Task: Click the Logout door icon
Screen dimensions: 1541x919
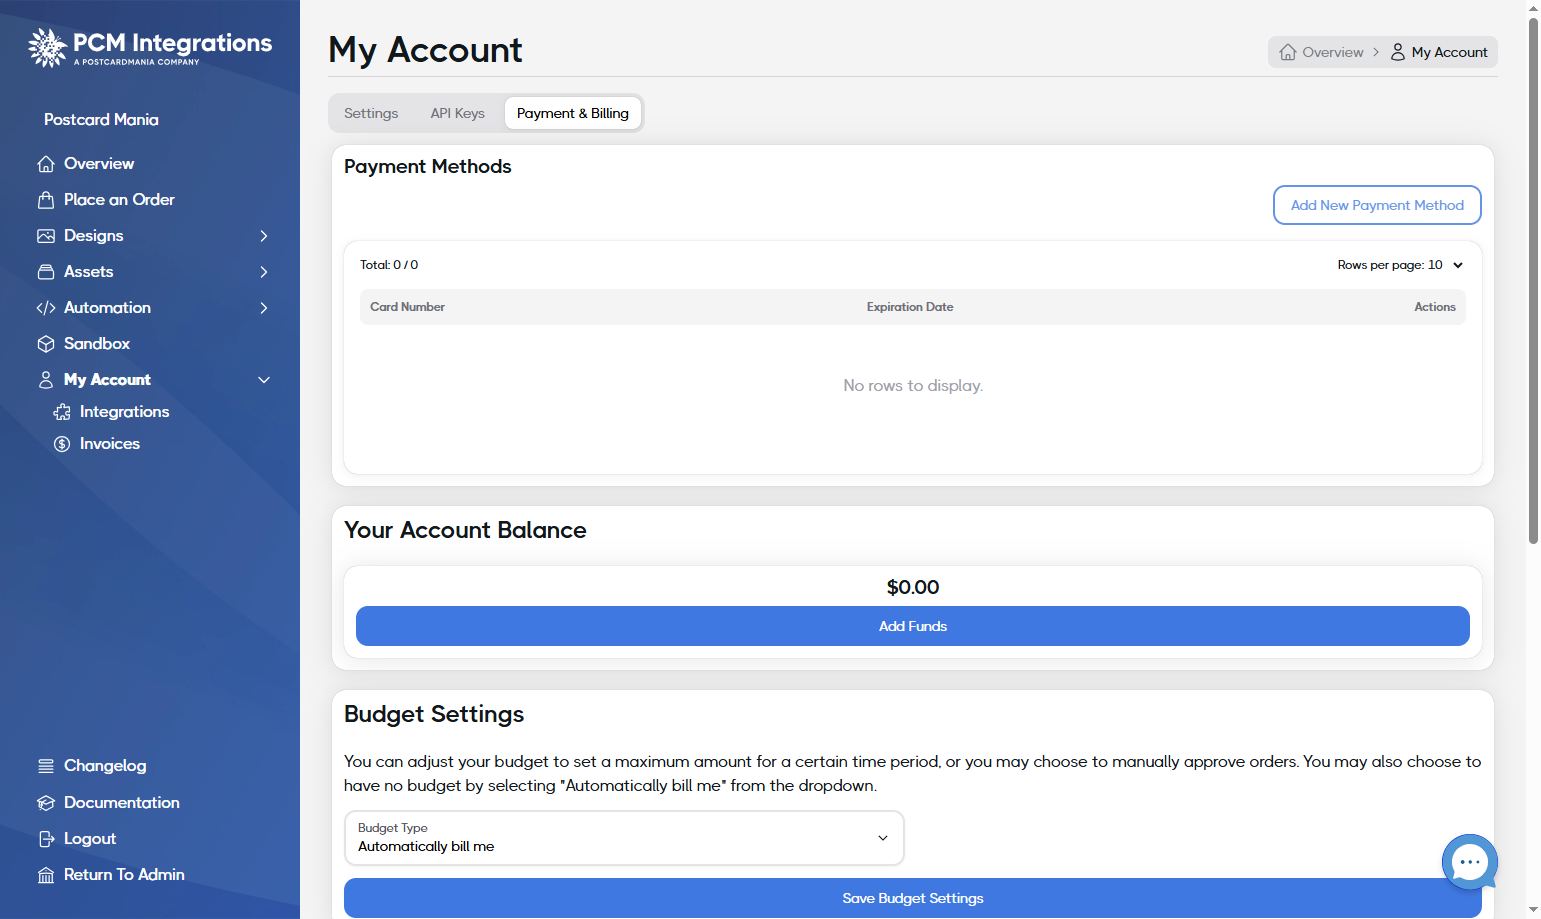Action: click(46, 839)
